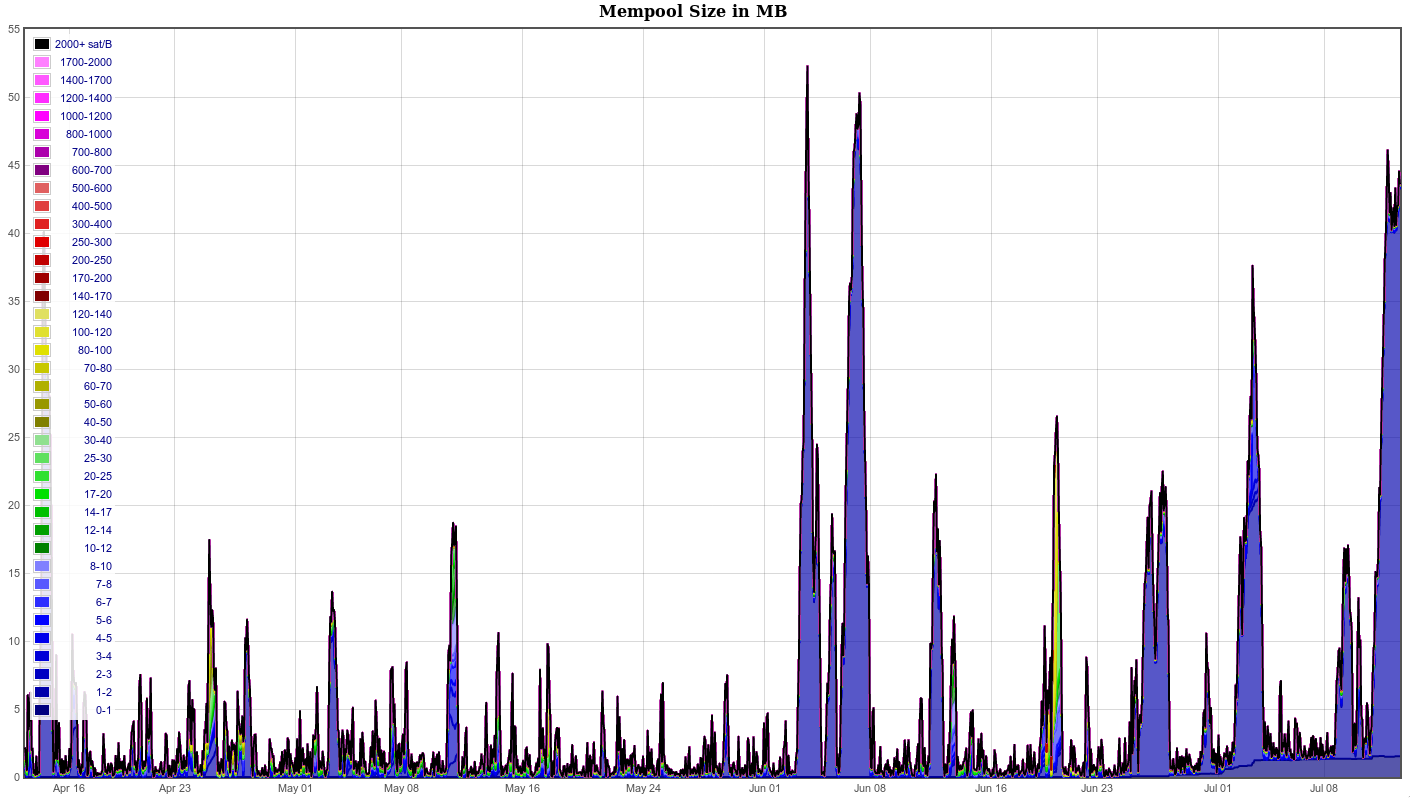Screen dimensions: 1410x798
Task: Click the 170-200 legend color swatch
Action: tap(42, 278)
